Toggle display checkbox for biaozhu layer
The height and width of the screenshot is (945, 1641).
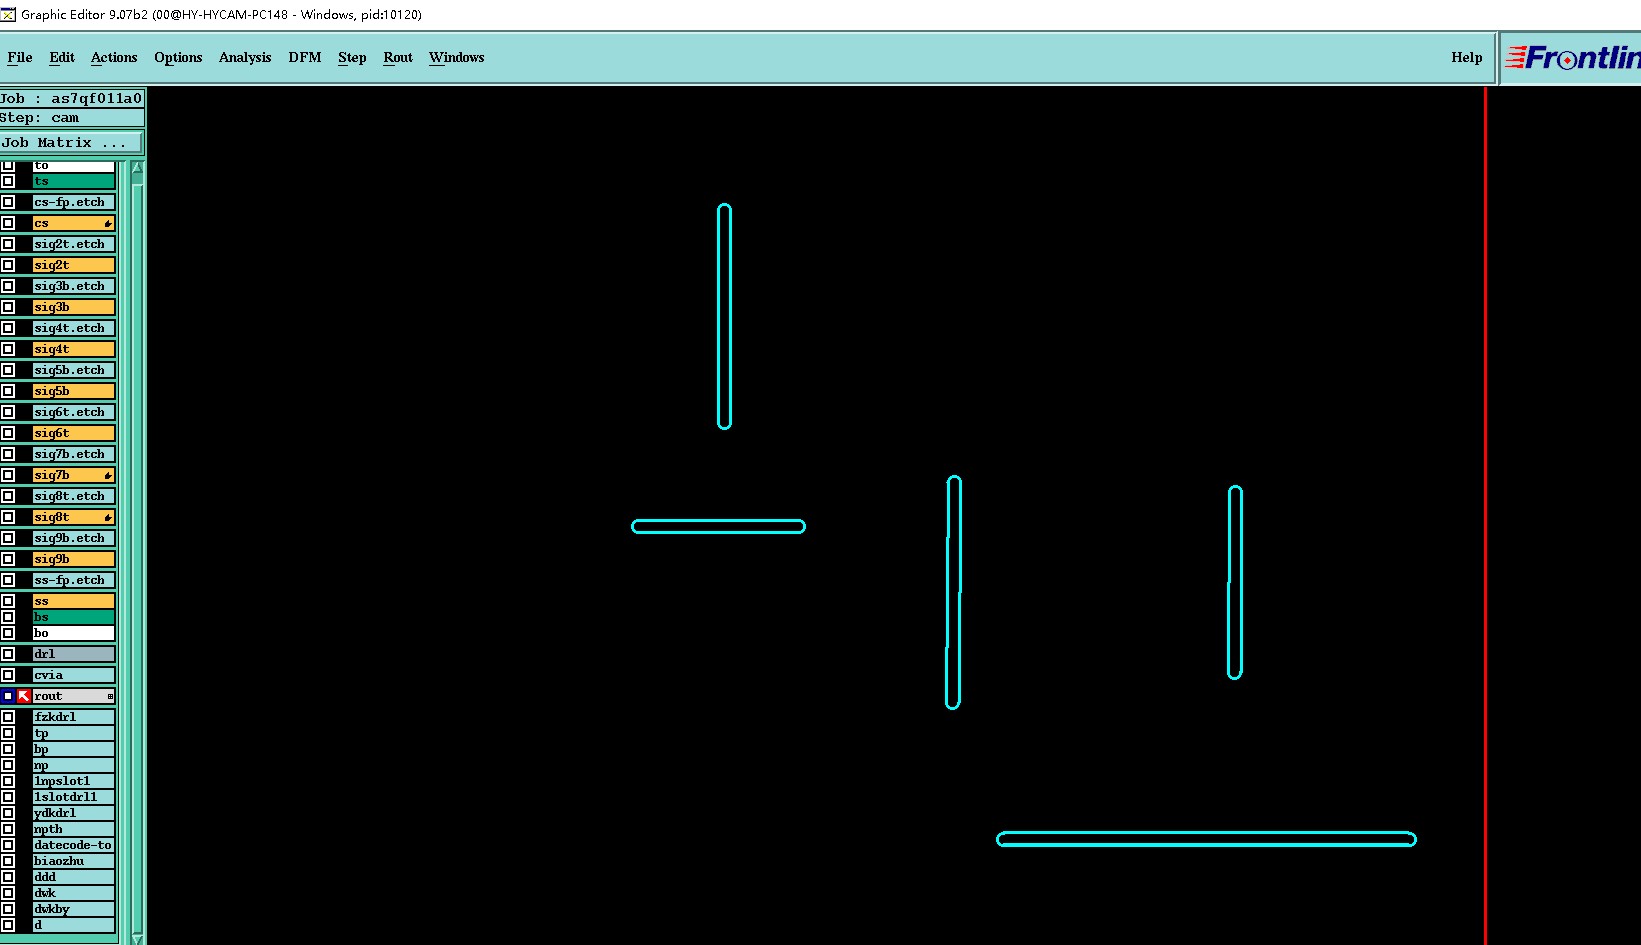click(x=8, y=861)
